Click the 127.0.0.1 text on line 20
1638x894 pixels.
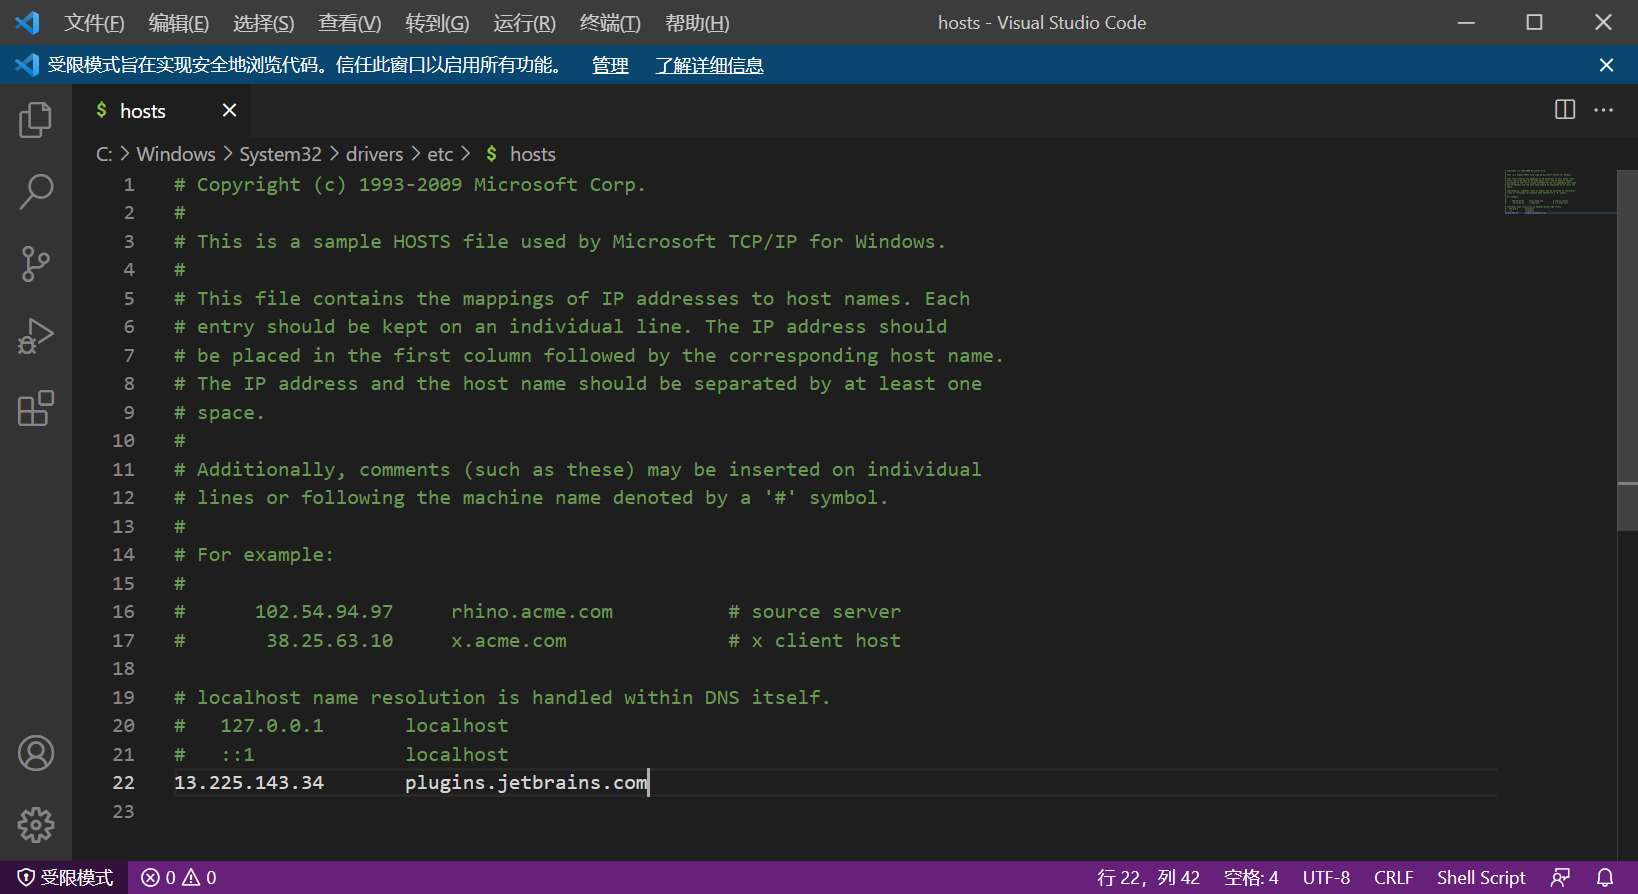pos(272,726)
